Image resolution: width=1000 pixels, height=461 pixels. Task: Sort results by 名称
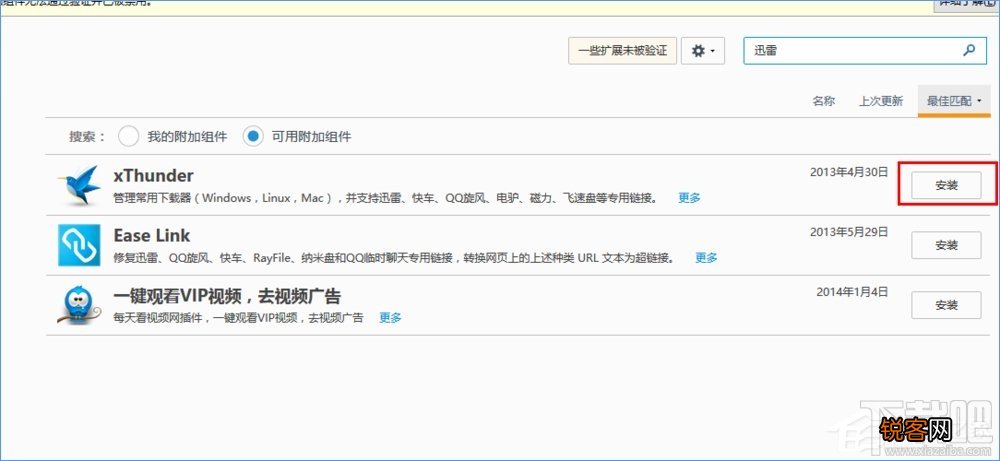pyautogui.click(x=823, y=101)
